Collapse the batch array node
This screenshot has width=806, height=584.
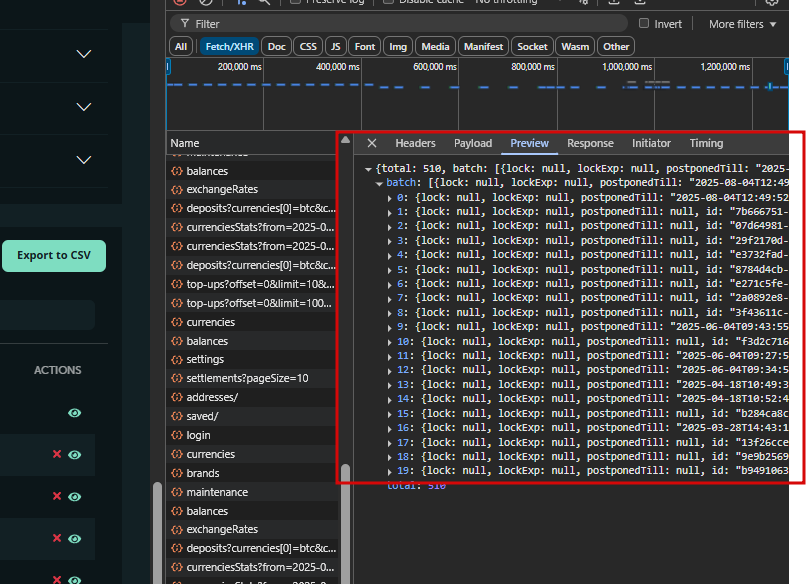(379, 184)
